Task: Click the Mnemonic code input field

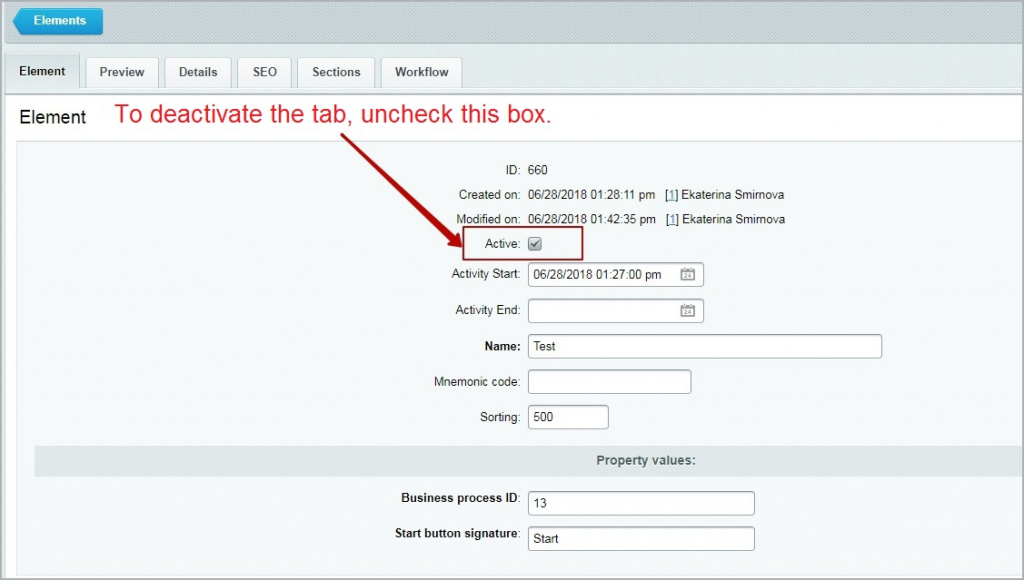Action: tap(609, 381)
